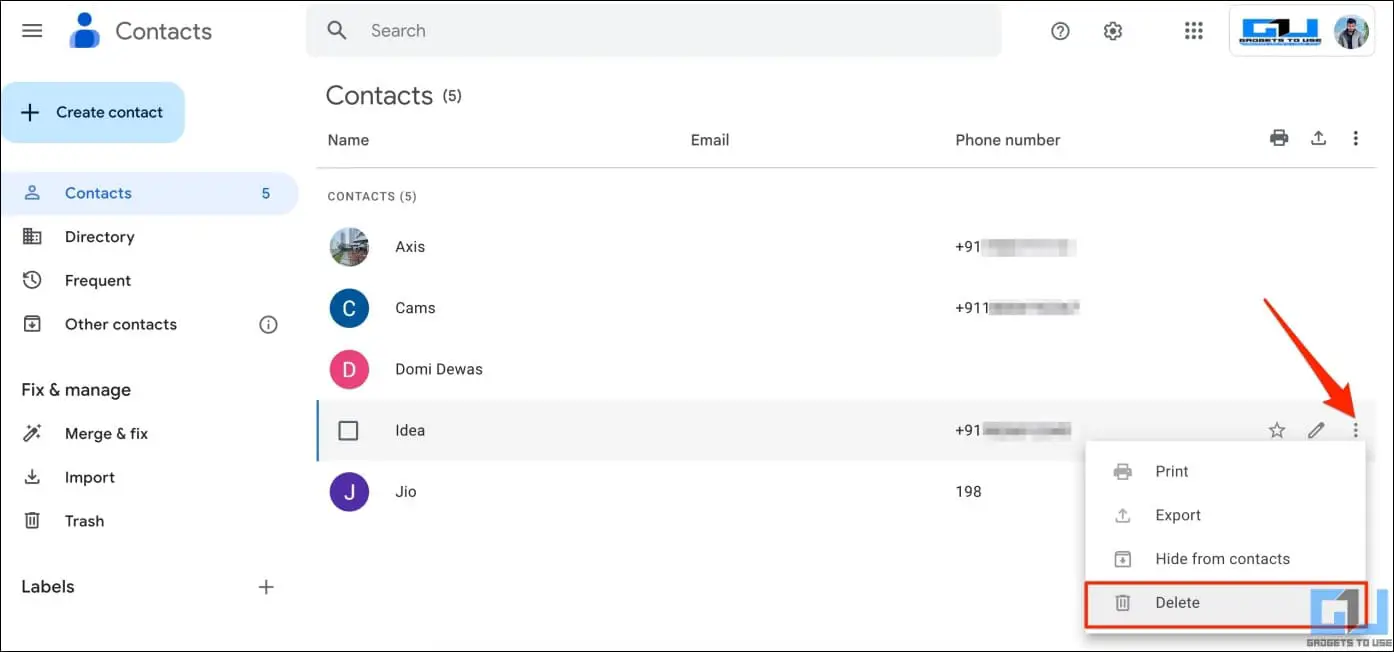1394x652 pixels.
Task: Click the export icon in list header
Action: 1318,139
